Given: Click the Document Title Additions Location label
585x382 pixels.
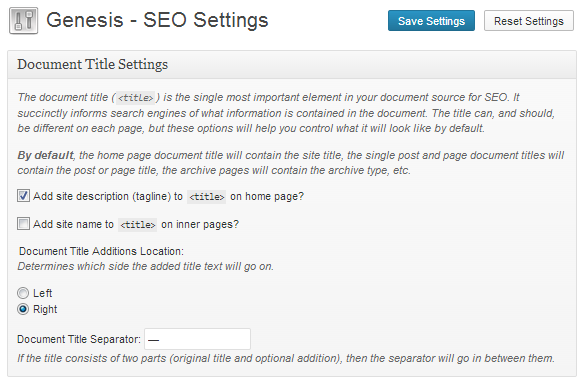Looking at the screenshot, I should tap(101, 251).
